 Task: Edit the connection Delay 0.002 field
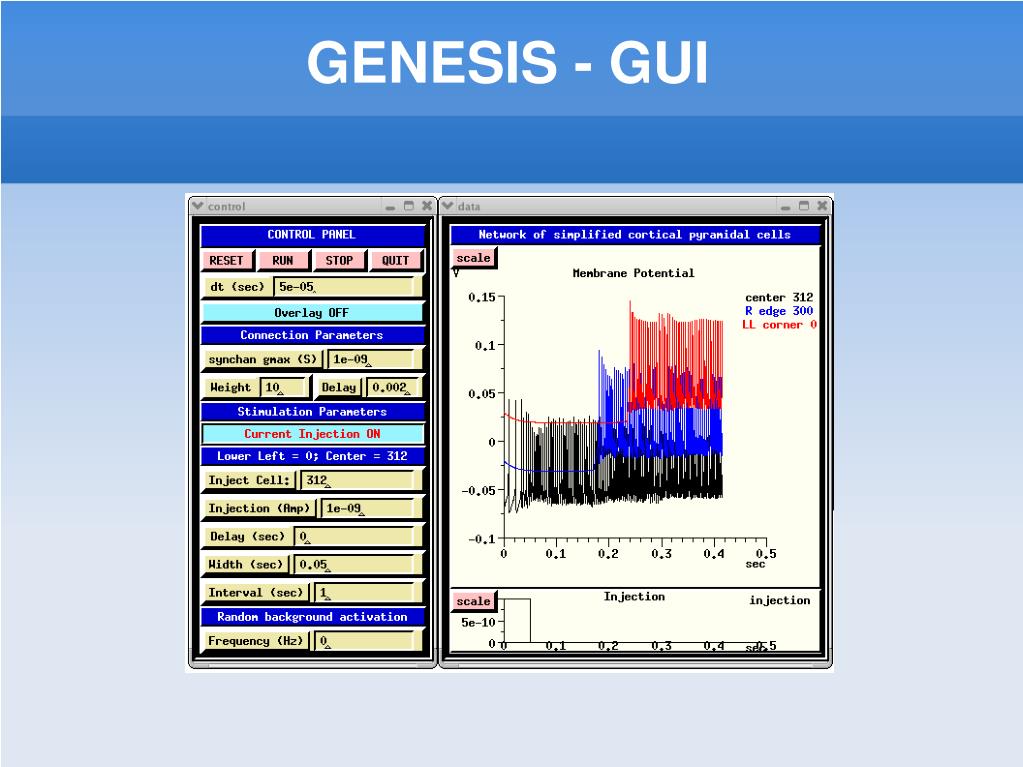click(393, 387)
